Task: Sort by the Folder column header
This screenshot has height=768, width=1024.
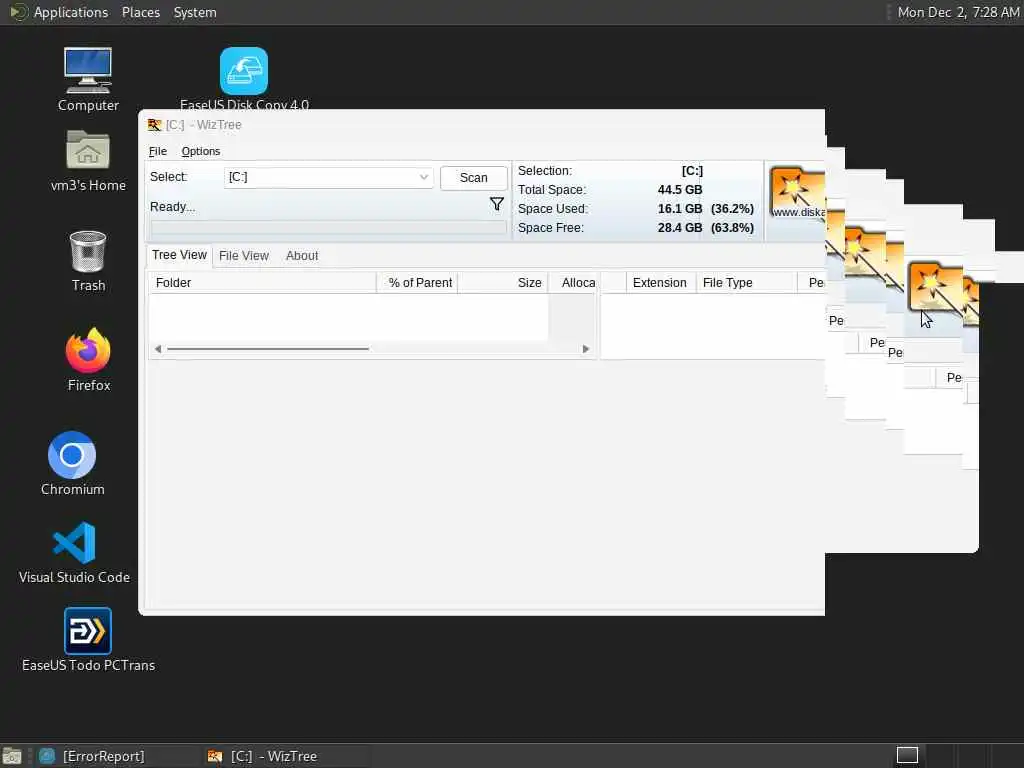Action: (x=263, y=283)
